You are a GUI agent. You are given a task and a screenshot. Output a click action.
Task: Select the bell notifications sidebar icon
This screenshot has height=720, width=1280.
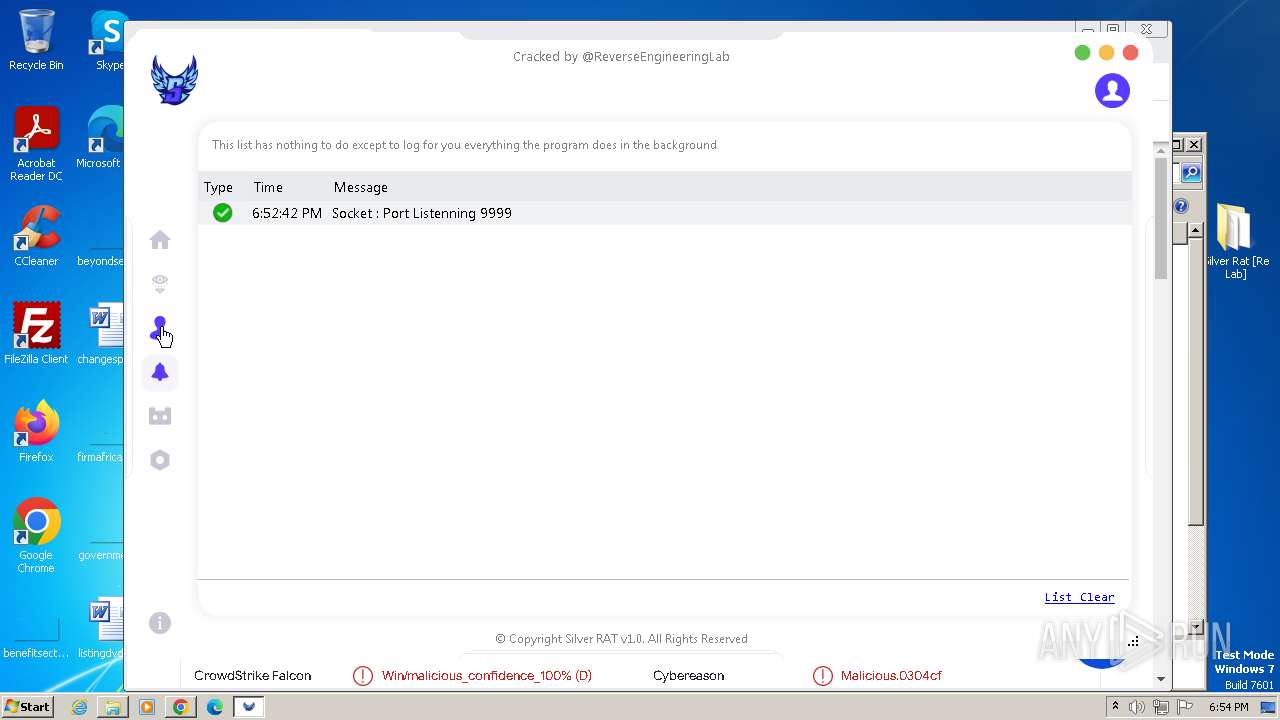[x=160, y=372]
